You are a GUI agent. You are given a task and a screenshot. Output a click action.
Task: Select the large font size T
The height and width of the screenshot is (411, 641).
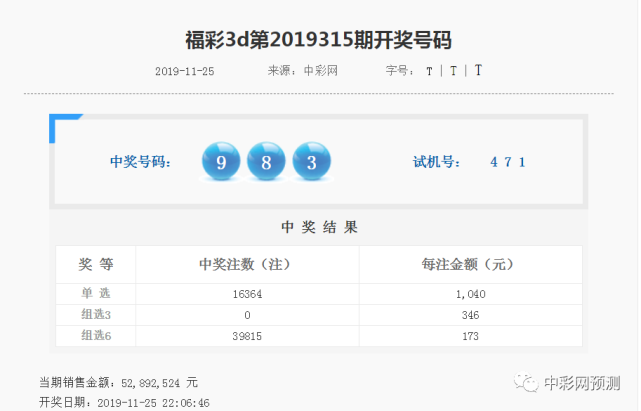coord(478,70)
